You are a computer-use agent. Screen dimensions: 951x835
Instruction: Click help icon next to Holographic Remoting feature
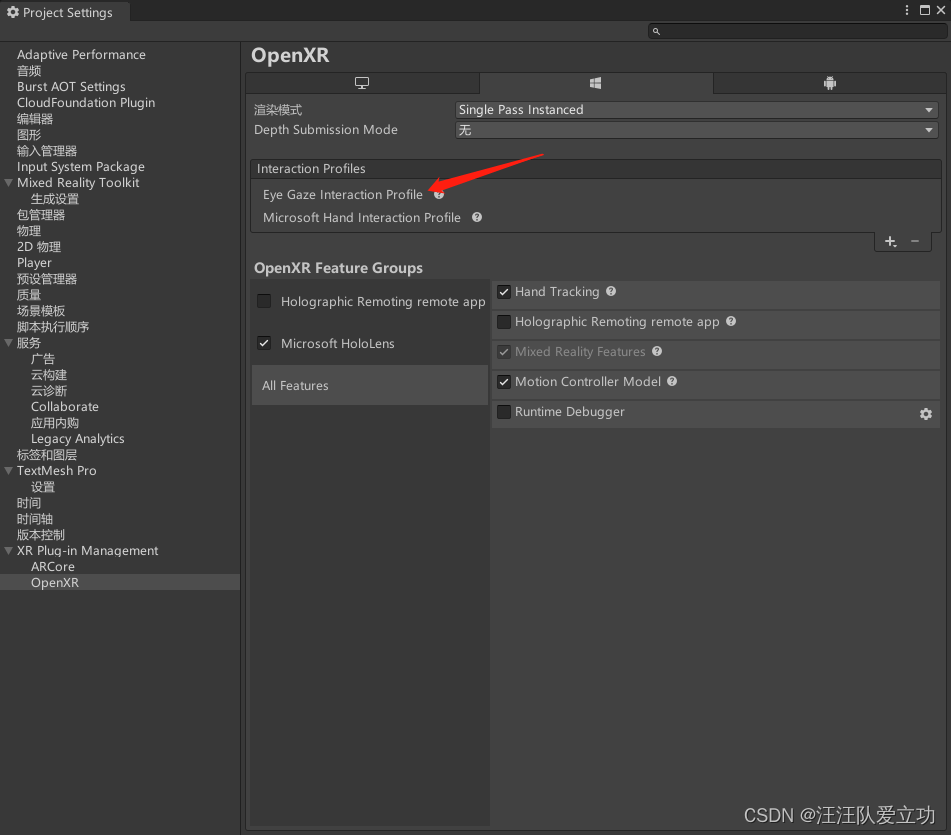(731, 321)
